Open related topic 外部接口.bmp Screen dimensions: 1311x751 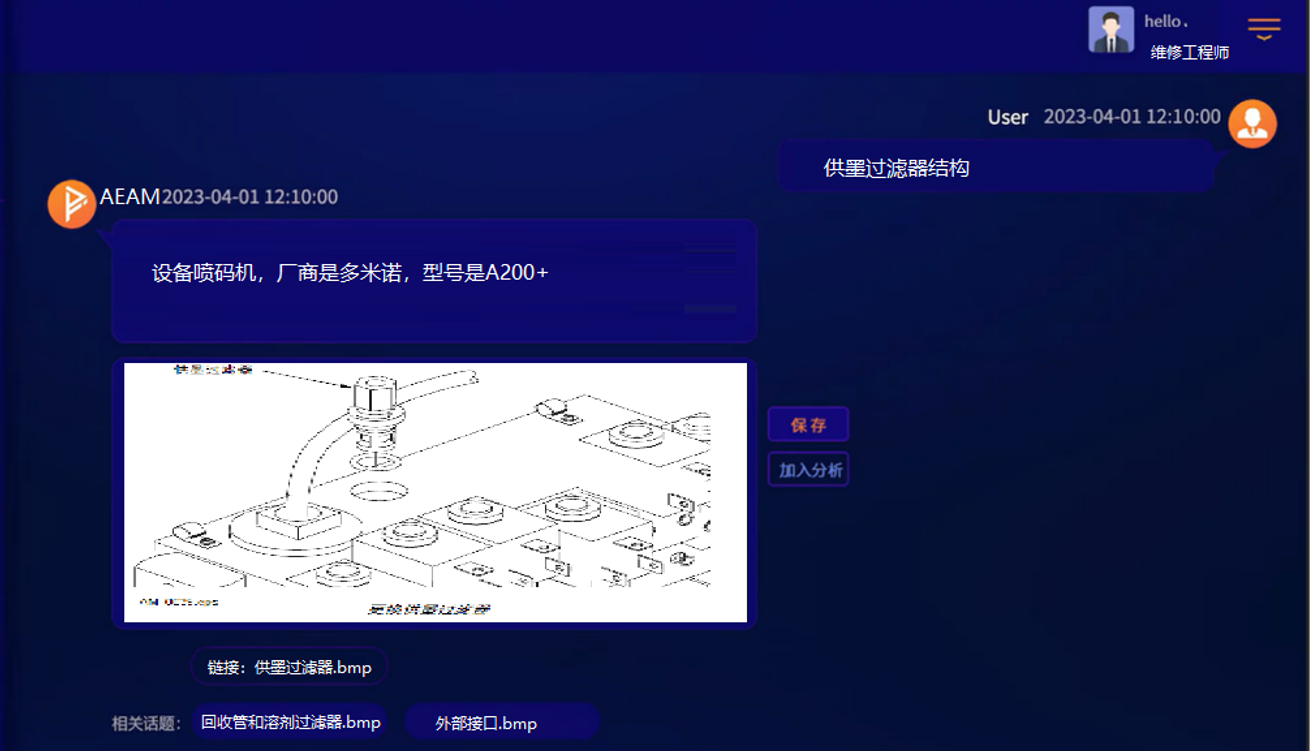[x=486, y=723]
